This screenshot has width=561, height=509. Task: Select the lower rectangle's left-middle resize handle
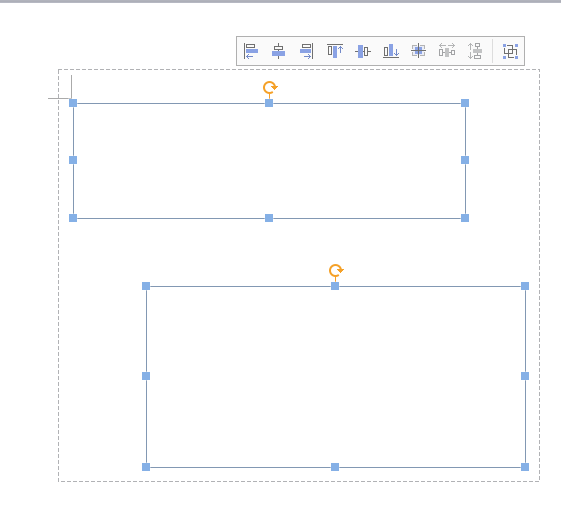pos(146,376)
